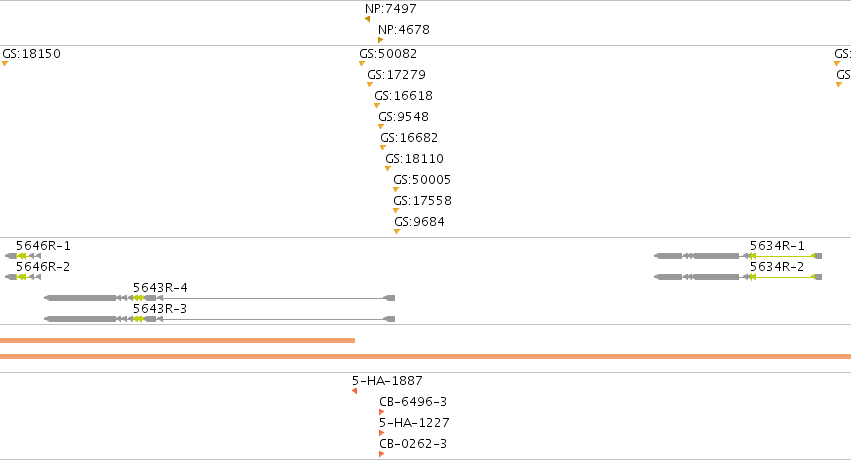This screenshot has width=851, height=460.
Task: Click the orange triangle under GS:50082
Action: pyautogui.click(x=361, y=63)
